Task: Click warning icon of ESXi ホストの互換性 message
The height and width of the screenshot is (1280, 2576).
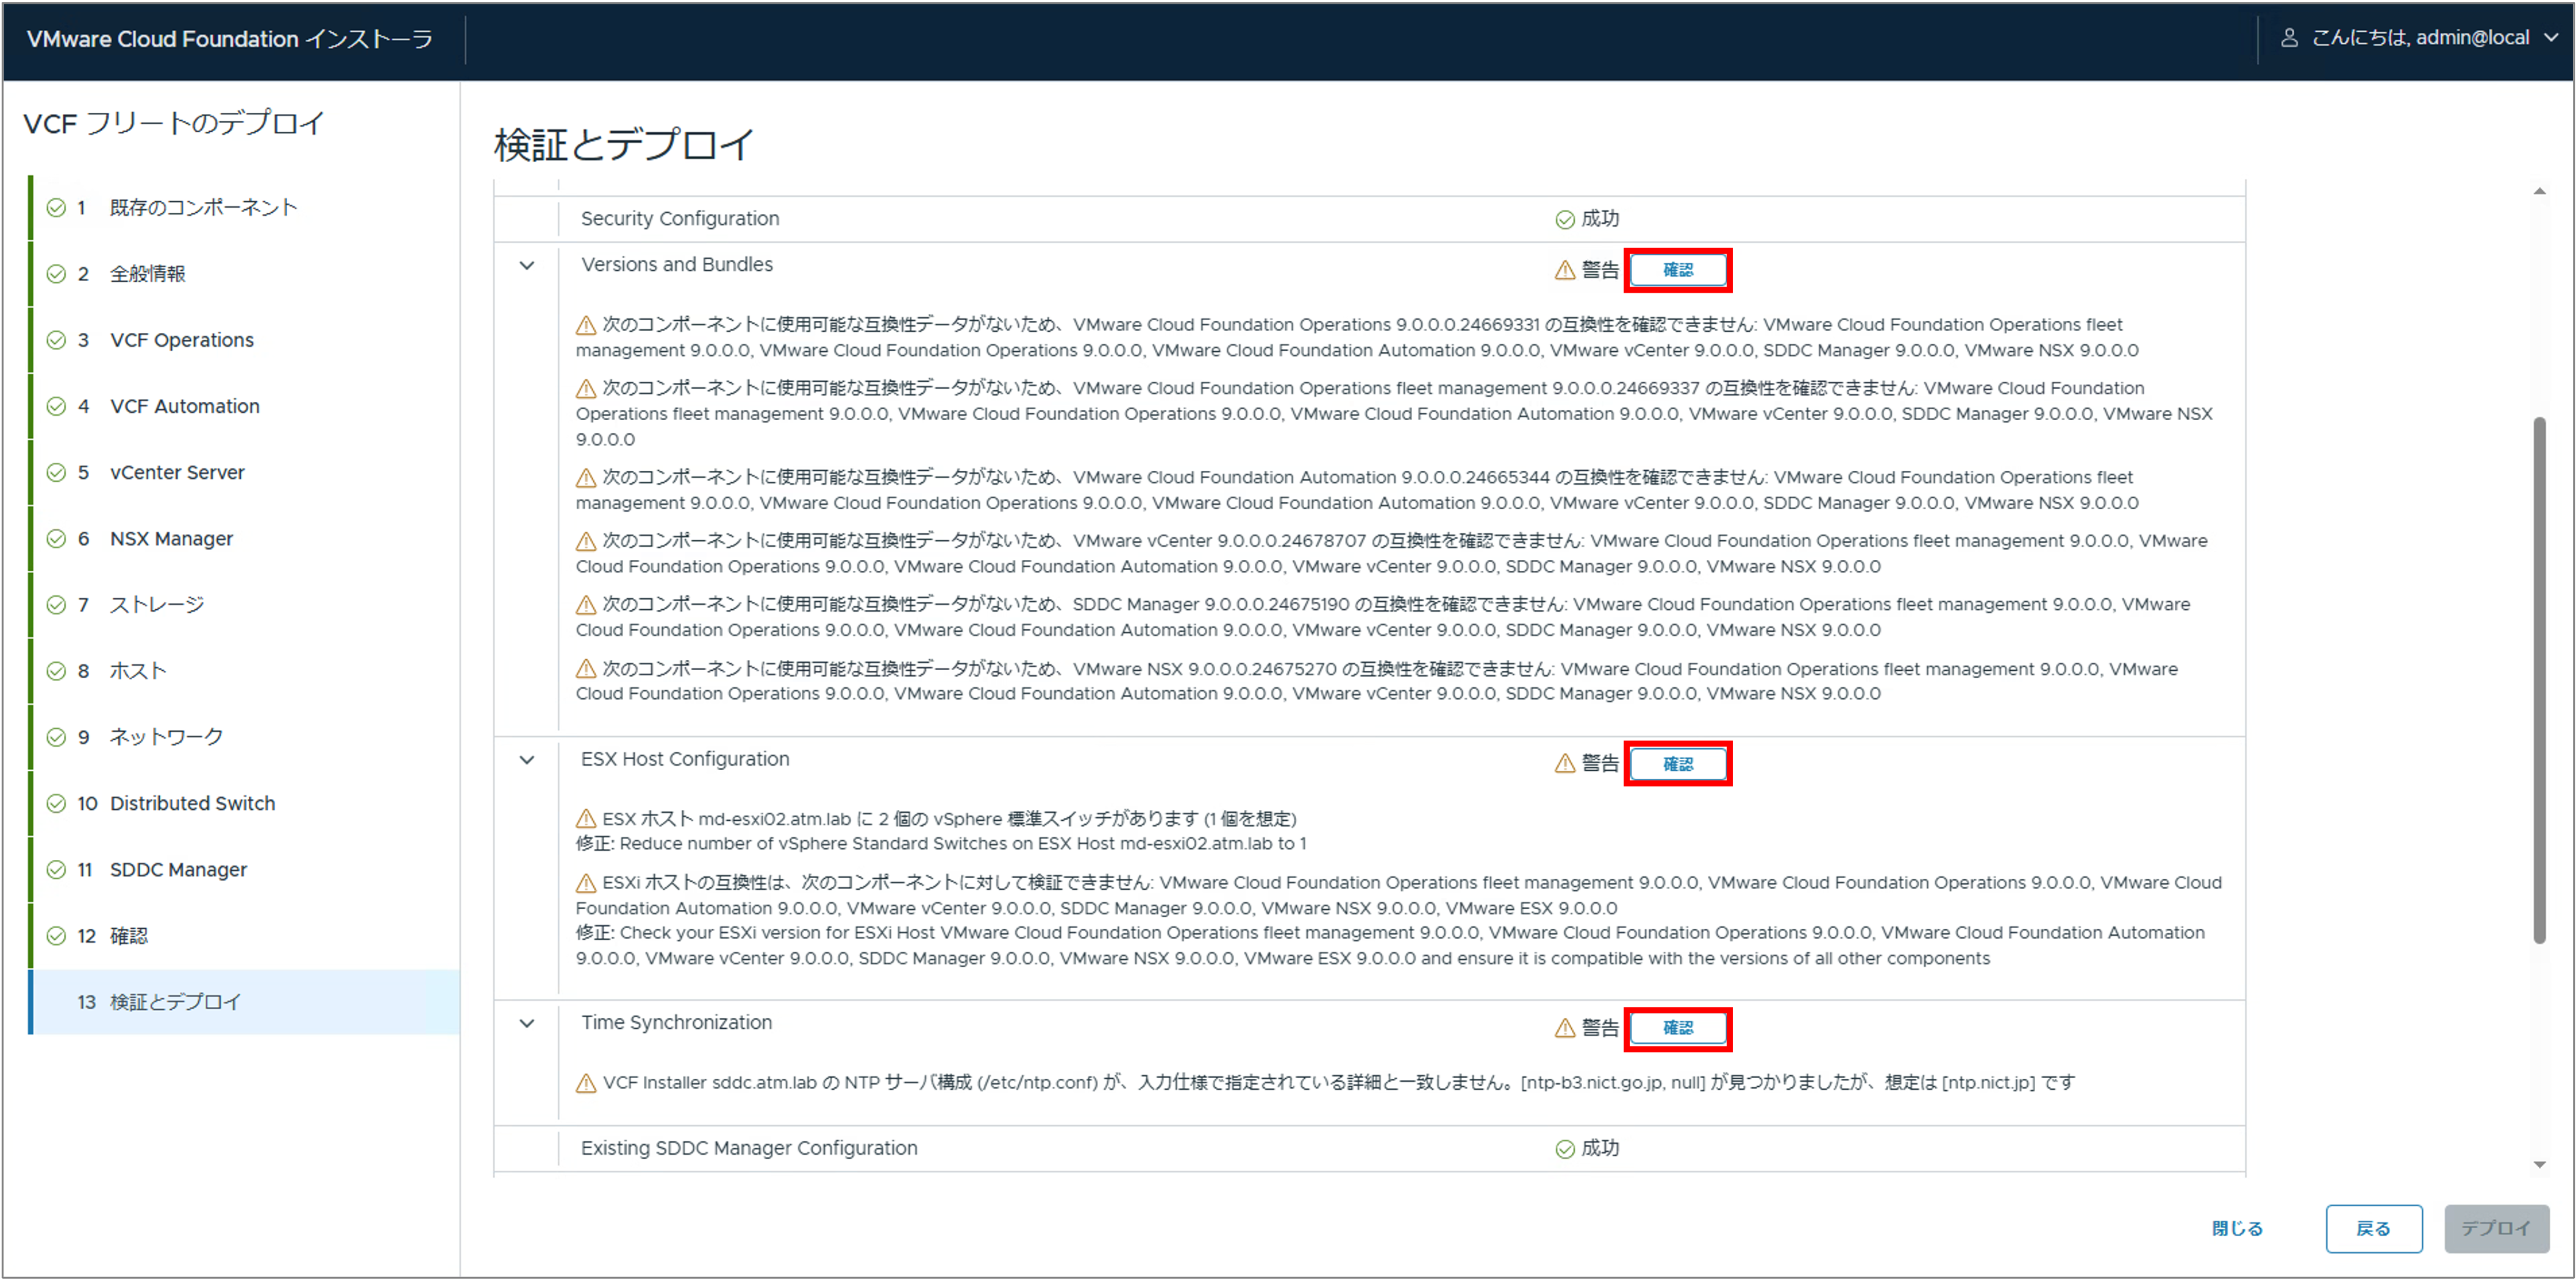Action: click(x=586, y=883)
